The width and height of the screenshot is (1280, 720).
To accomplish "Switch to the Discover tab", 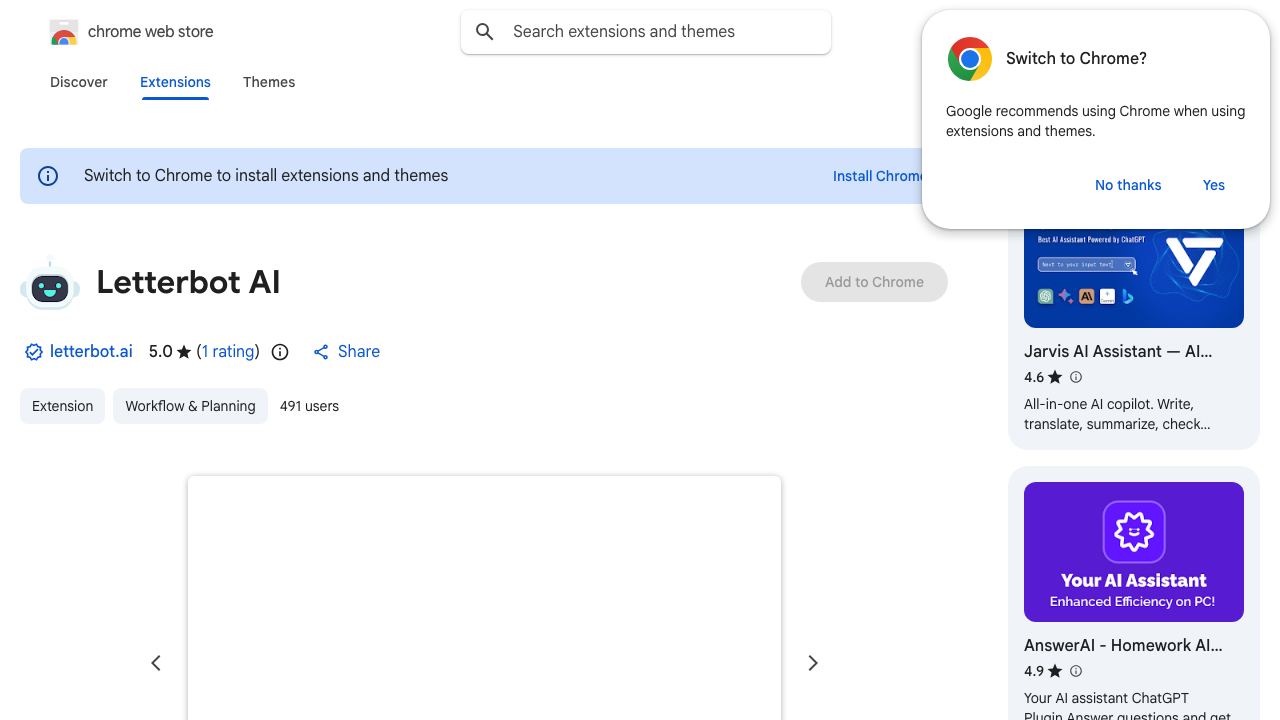I will [x=79, y=82].
